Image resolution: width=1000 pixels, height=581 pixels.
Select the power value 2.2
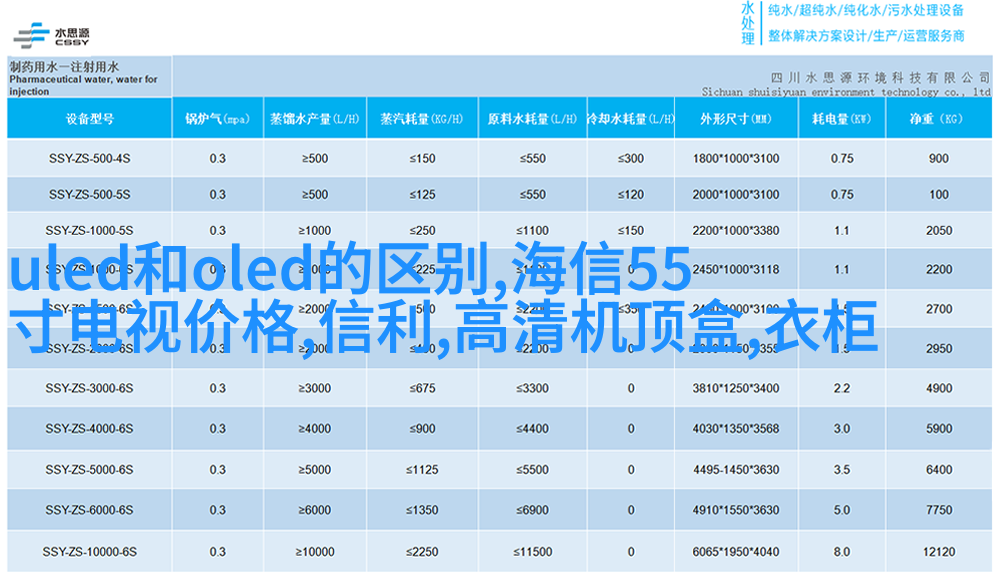click(x=842, y=388)
